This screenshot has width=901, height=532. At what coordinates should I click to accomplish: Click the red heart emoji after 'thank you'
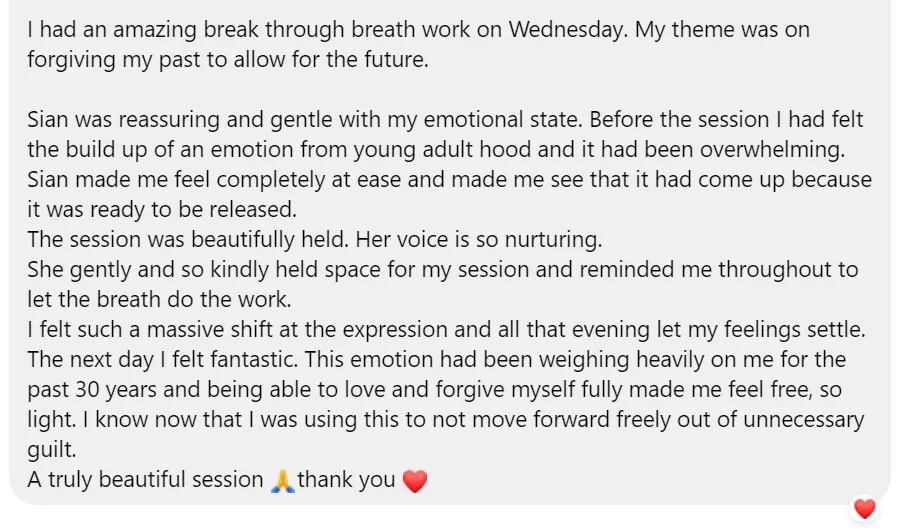click(x=415, y=481)
